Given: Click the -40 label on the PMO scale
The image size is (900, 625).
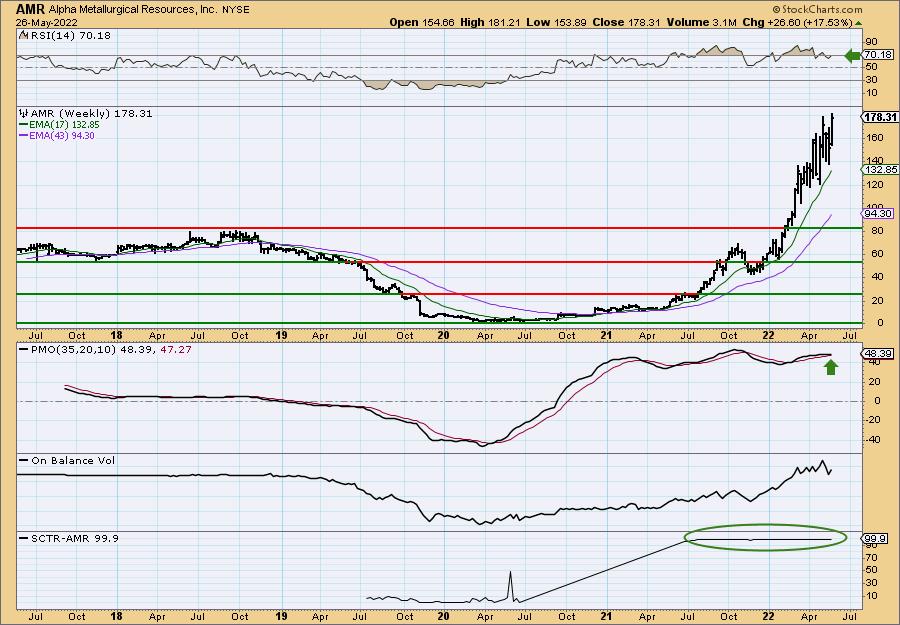Looking at the screenshot, I should point(872,440).
